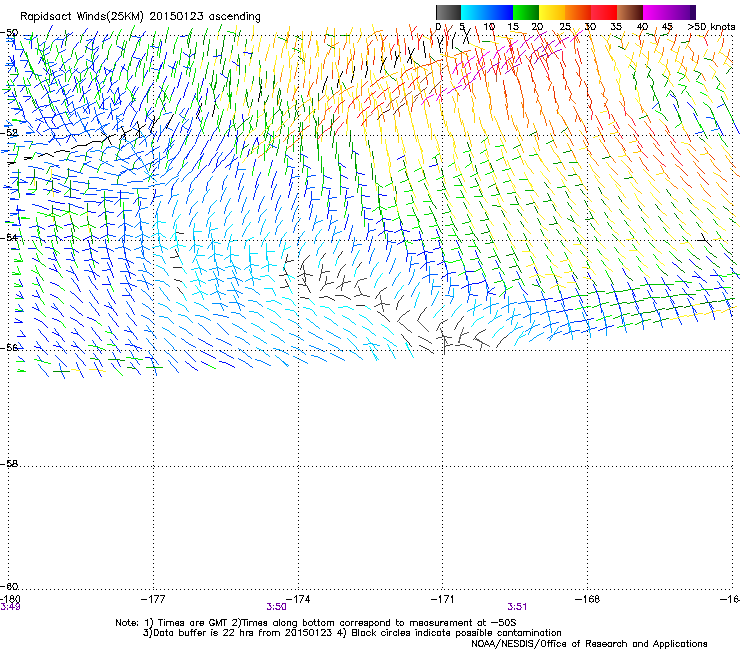Click the -177 longitude axis label
Screen dimensions: 740x650
pos(153,599)
